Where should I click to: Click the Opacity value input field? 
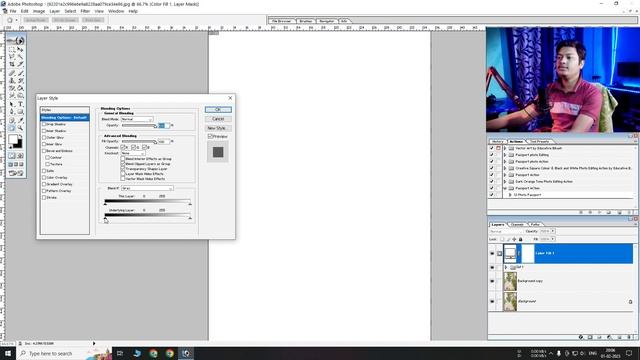pyautogui.click(x=164, y=125)
